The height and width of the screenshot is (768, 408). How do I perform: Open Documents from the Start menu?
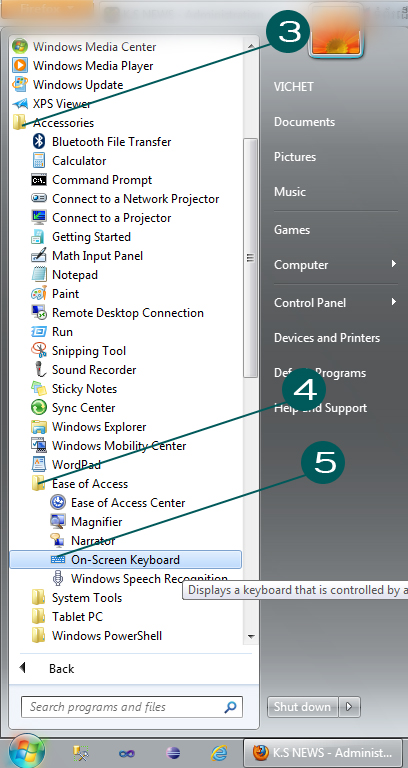[304, 122]
